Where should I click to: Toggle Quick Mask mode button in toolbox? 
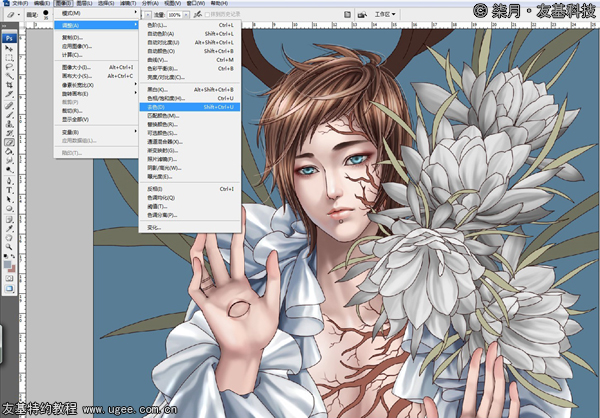[x=9, y=278]
